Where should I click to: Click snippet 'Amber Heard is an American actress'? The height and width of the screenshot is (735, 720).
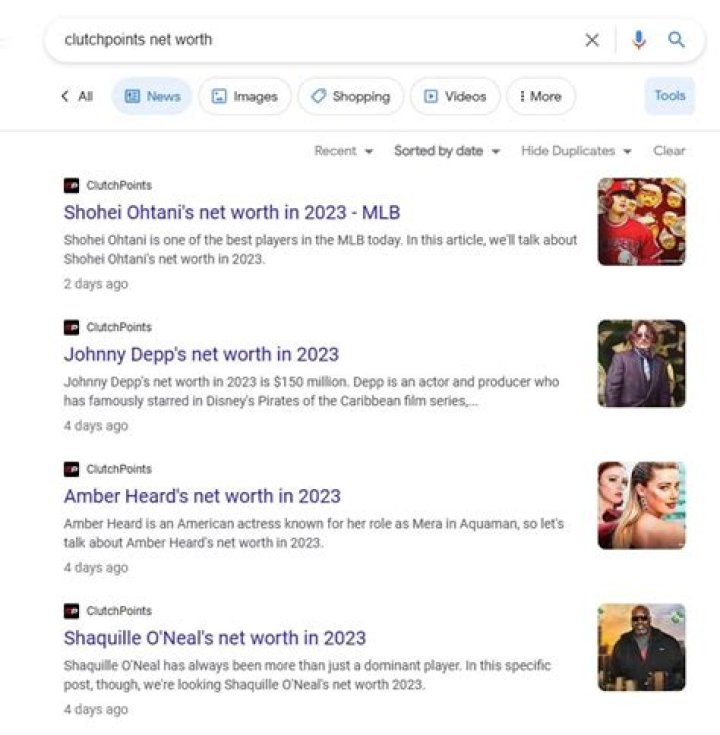point(314,533)
